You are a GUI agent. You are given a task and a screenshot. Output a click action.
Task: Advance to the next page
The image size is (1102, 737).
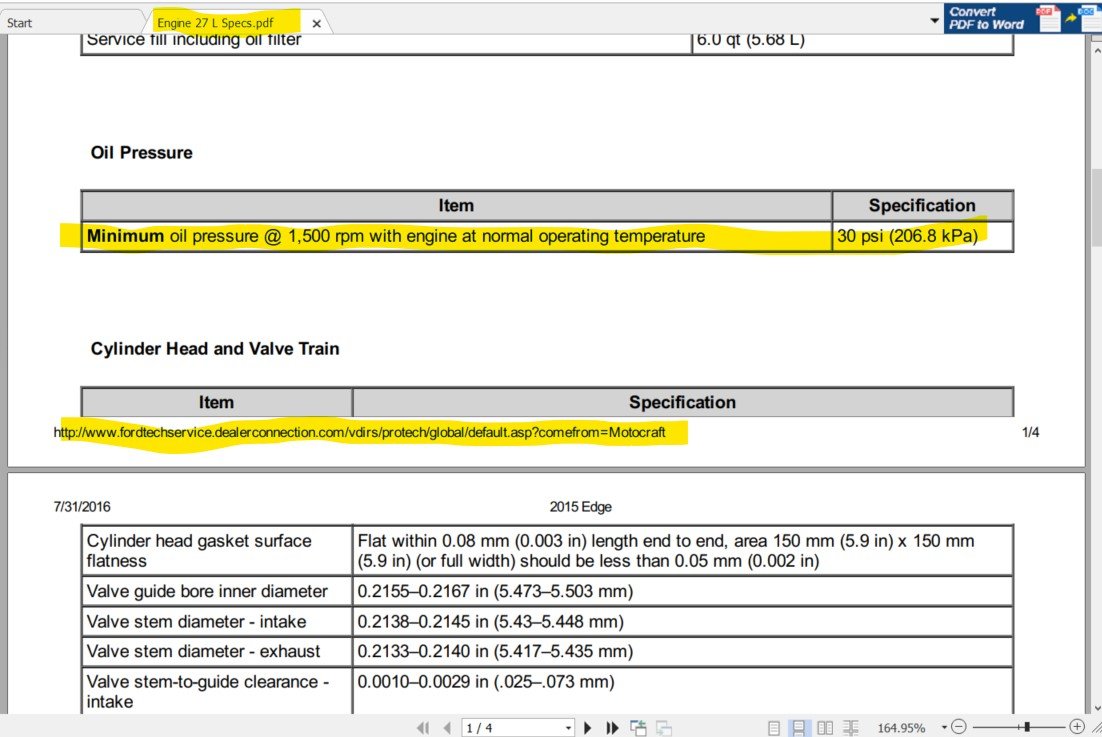[588, 728]
